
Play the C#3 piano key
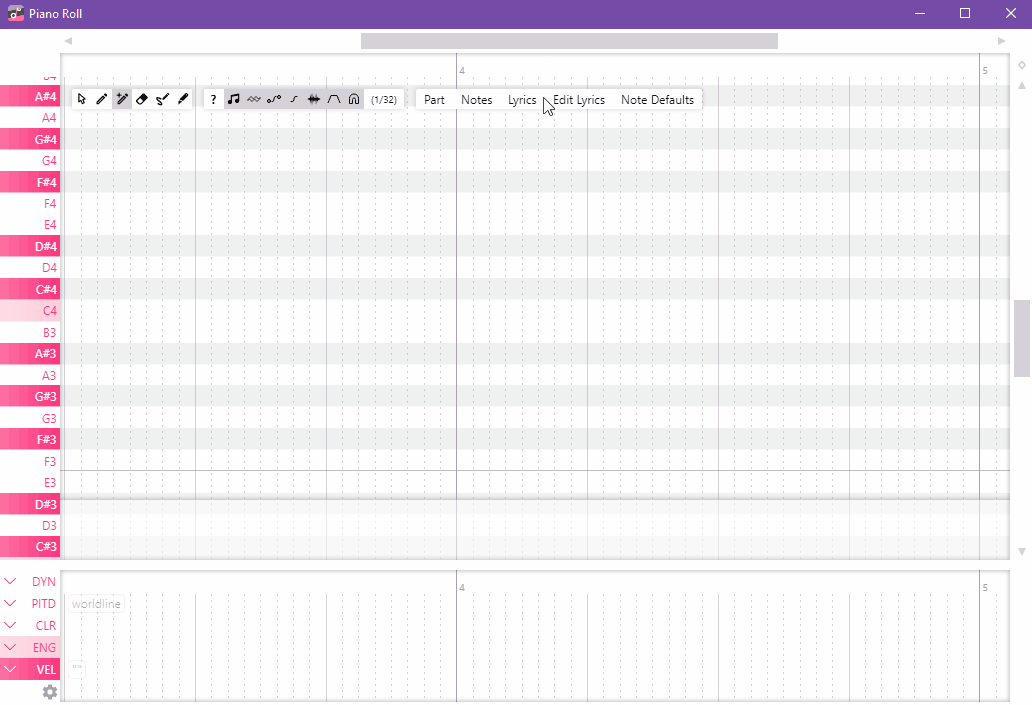pos(30,546)
